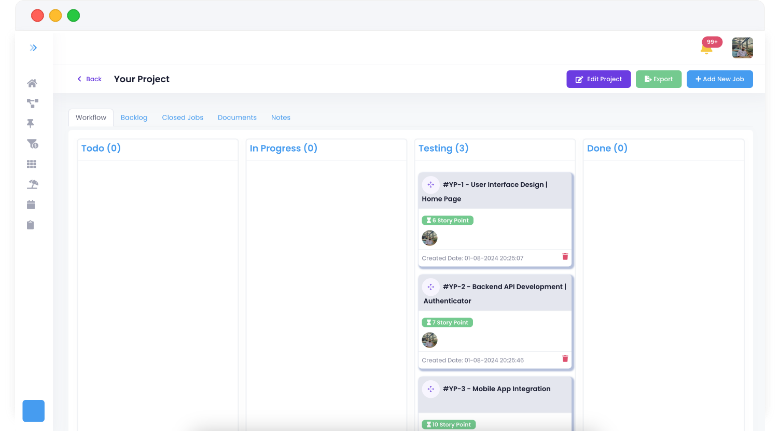Click the drag handle on YP-3 card
The image size is (780, 435).
[x=431, y=389]
